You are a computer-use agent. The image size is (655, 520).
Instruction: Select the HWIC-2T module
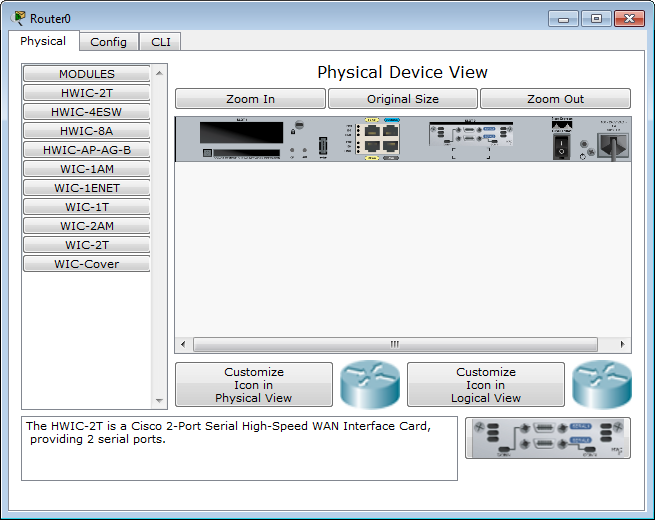click(87, 93)
